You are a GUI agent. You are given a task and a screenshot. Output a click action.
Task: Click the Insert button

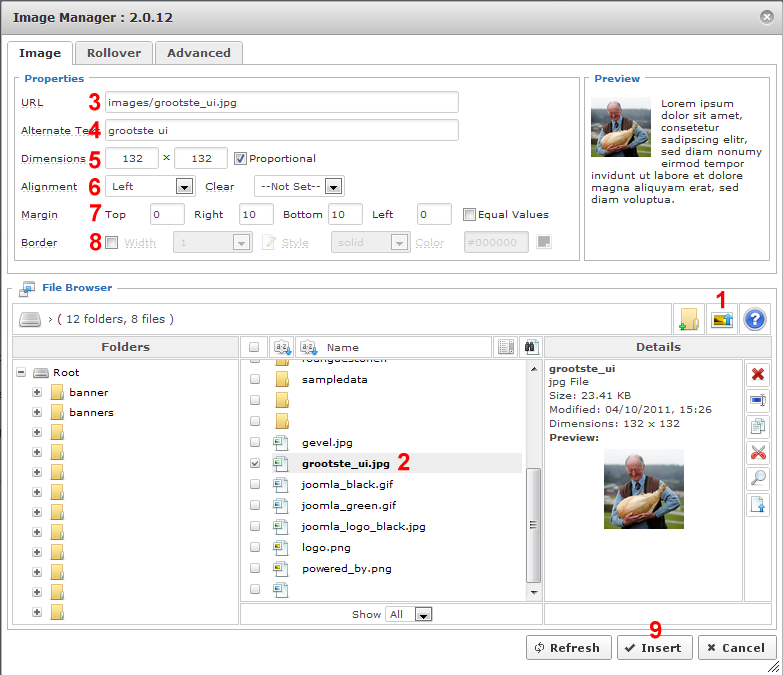click(654, 648)
